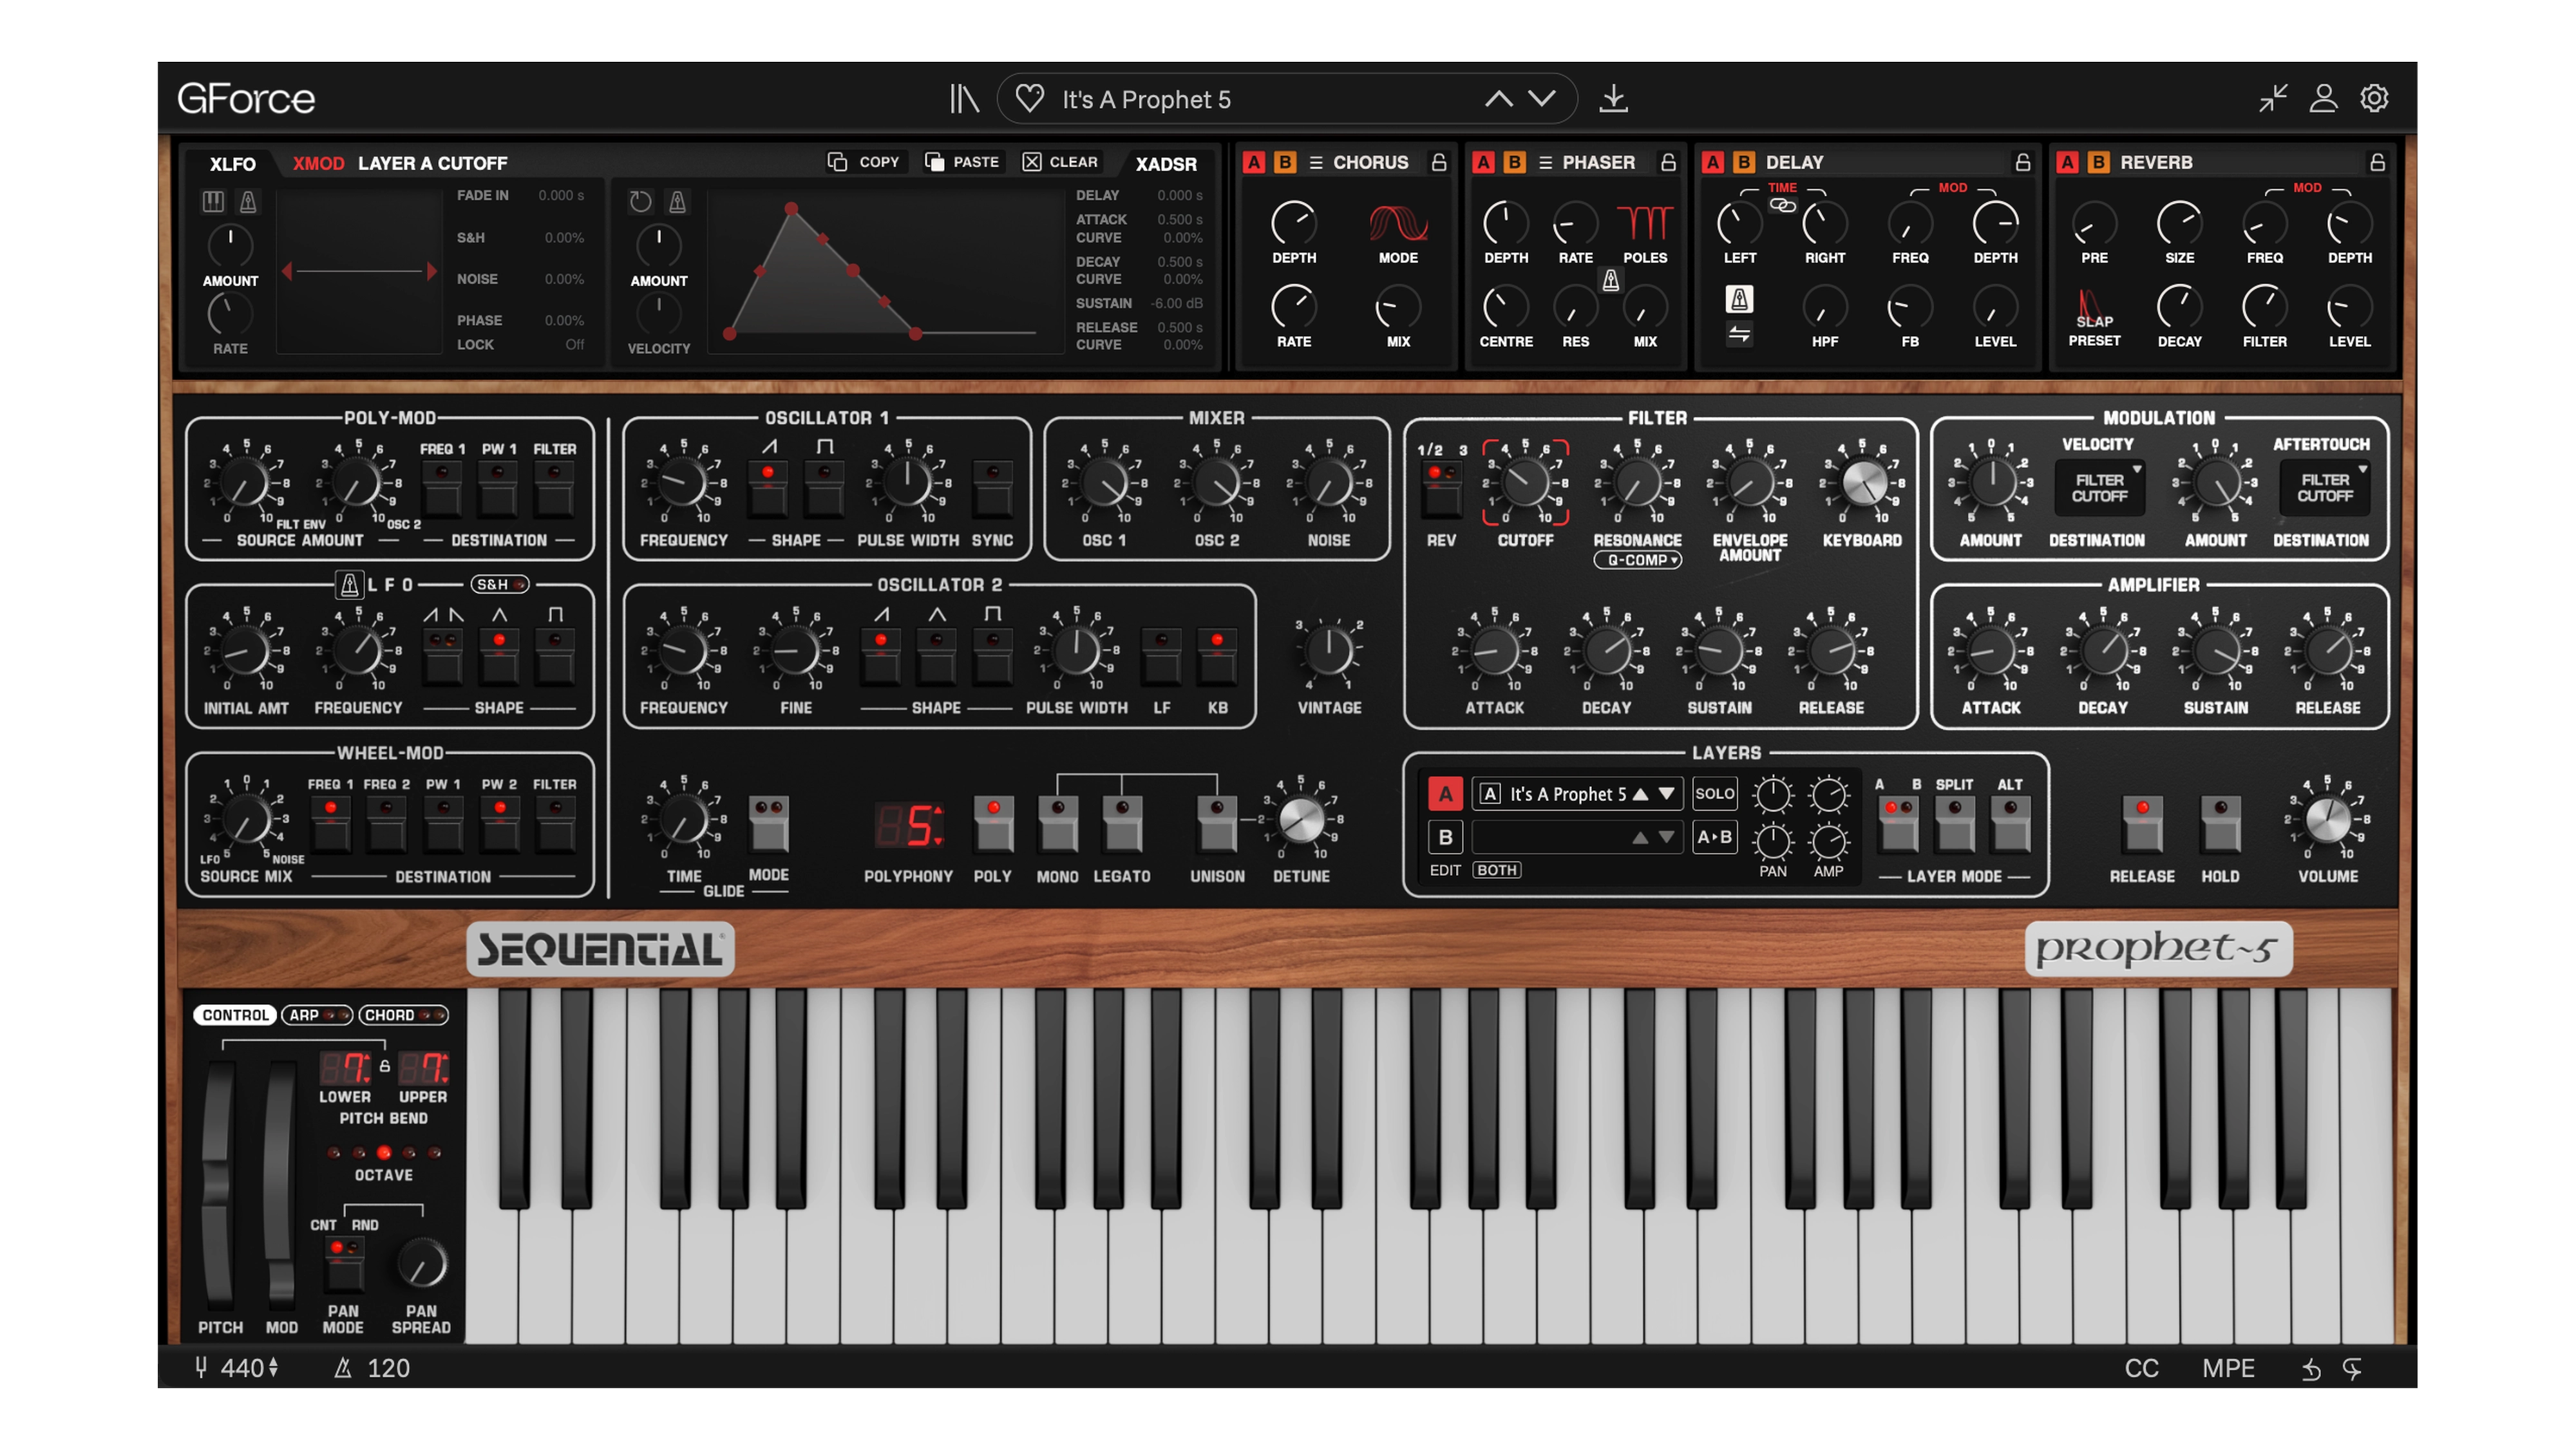Lock the Reverb effect padlock

pyautogui.click(x=2377, y=162)
